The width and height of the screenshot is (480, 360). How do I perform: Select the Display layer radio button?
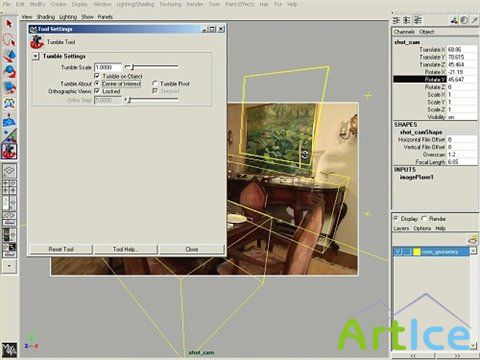(x=396, y=219)
